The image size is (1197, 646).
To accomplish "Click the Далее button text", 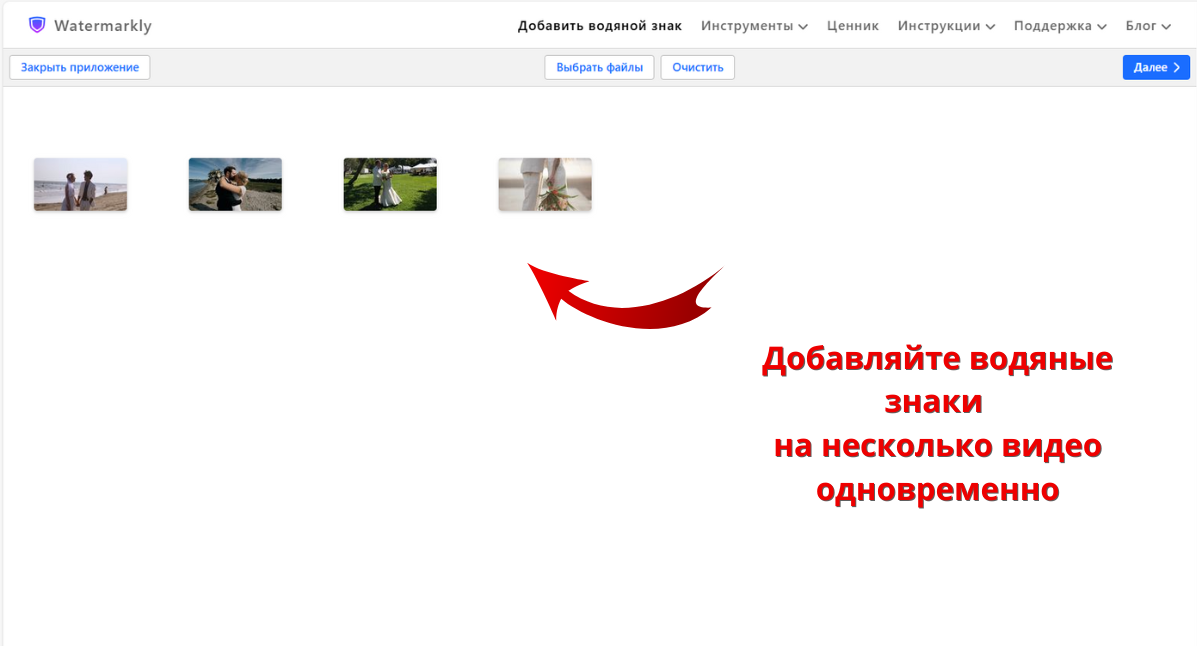I will tap(1150, 67).
